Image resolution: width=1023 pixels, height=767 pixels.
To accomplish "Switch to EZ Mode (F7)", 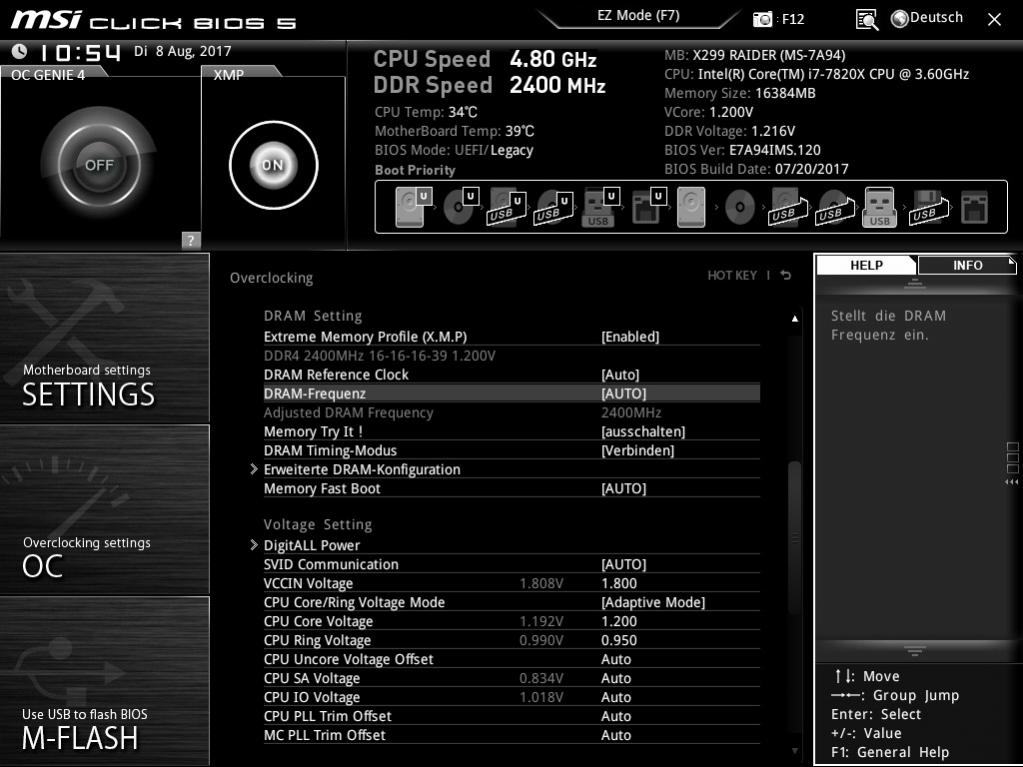I will 638,16.
